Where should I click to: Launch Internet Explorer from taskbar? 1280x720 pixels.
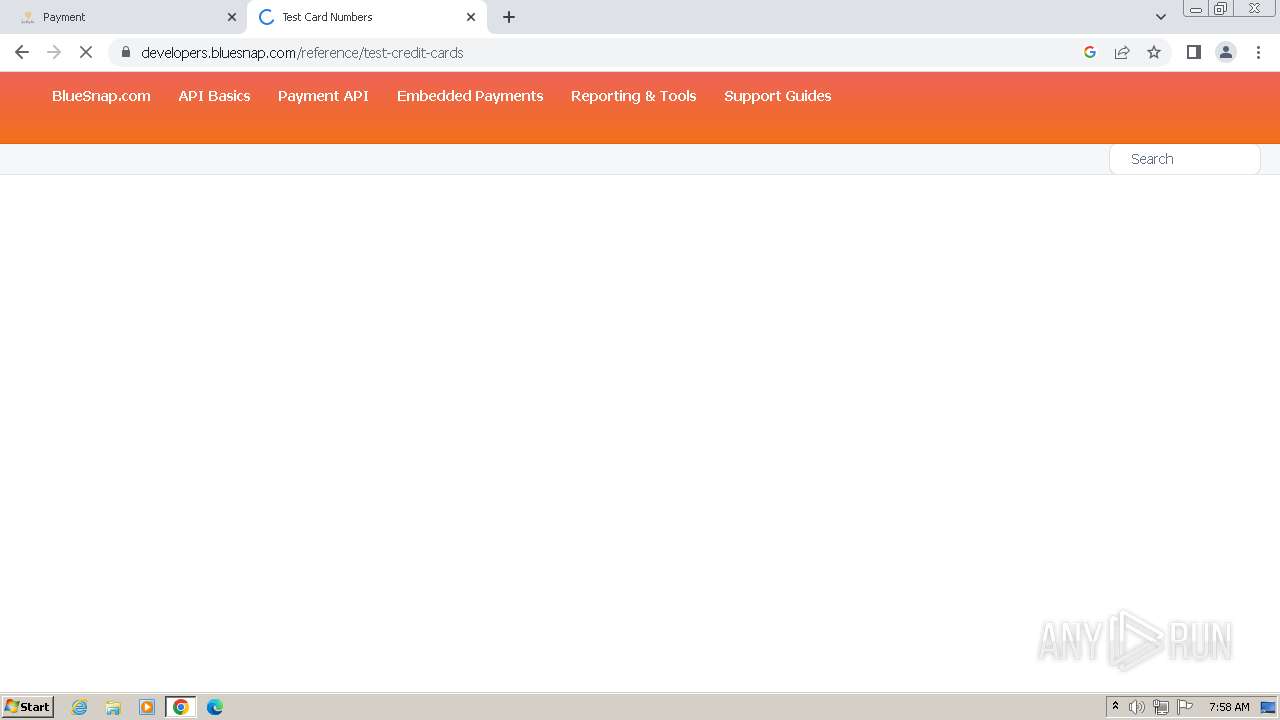coord(80,707)
